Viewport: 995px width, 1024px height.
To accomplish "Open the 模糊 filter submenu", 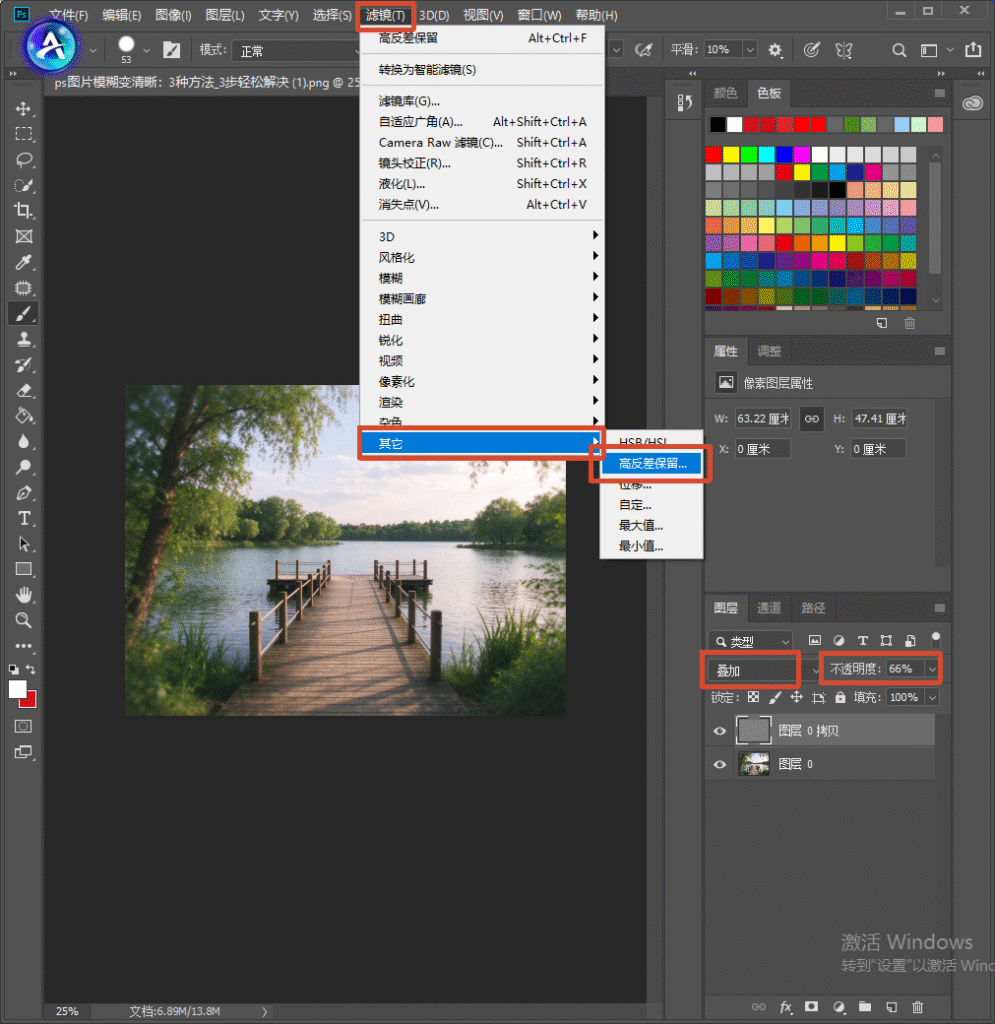I will pyautogui.click(x=482, y=278).
